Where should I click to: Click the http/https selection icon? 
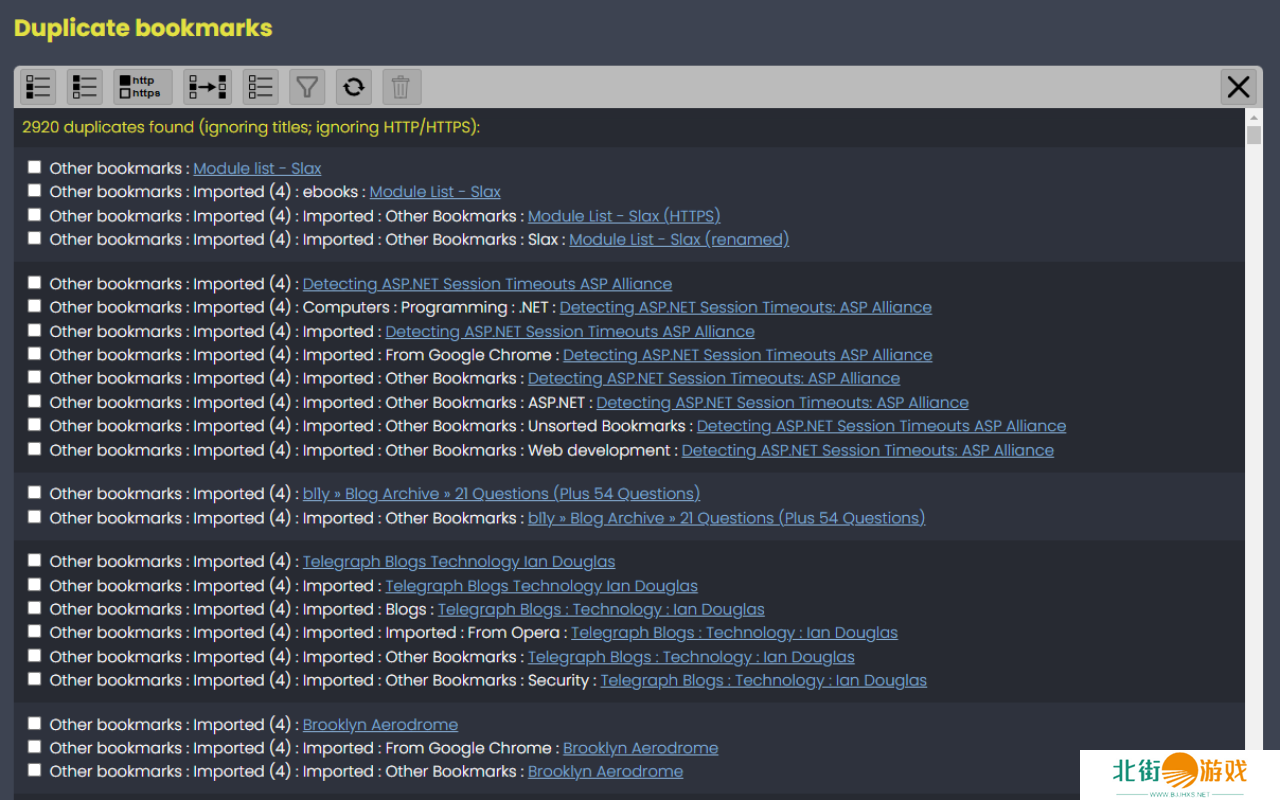pos(142,87)
